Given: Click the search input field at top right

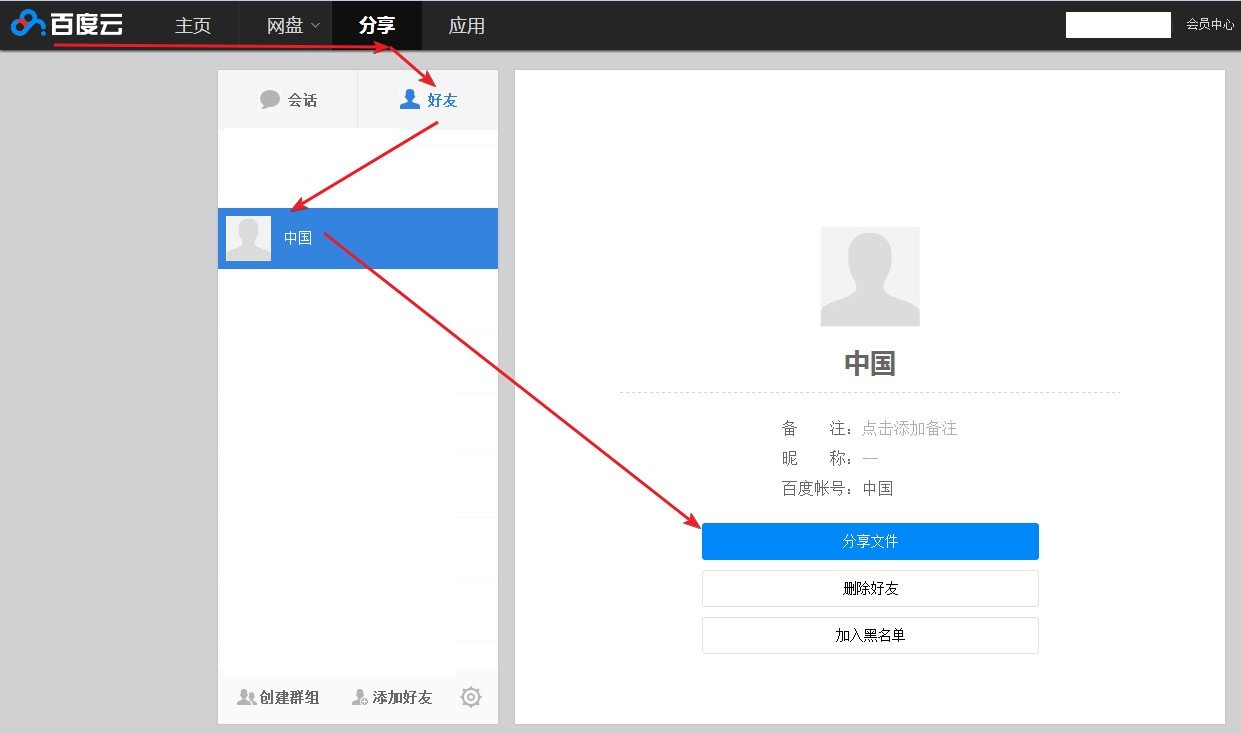Looking at the screenshot, I should click(1117, 24).
